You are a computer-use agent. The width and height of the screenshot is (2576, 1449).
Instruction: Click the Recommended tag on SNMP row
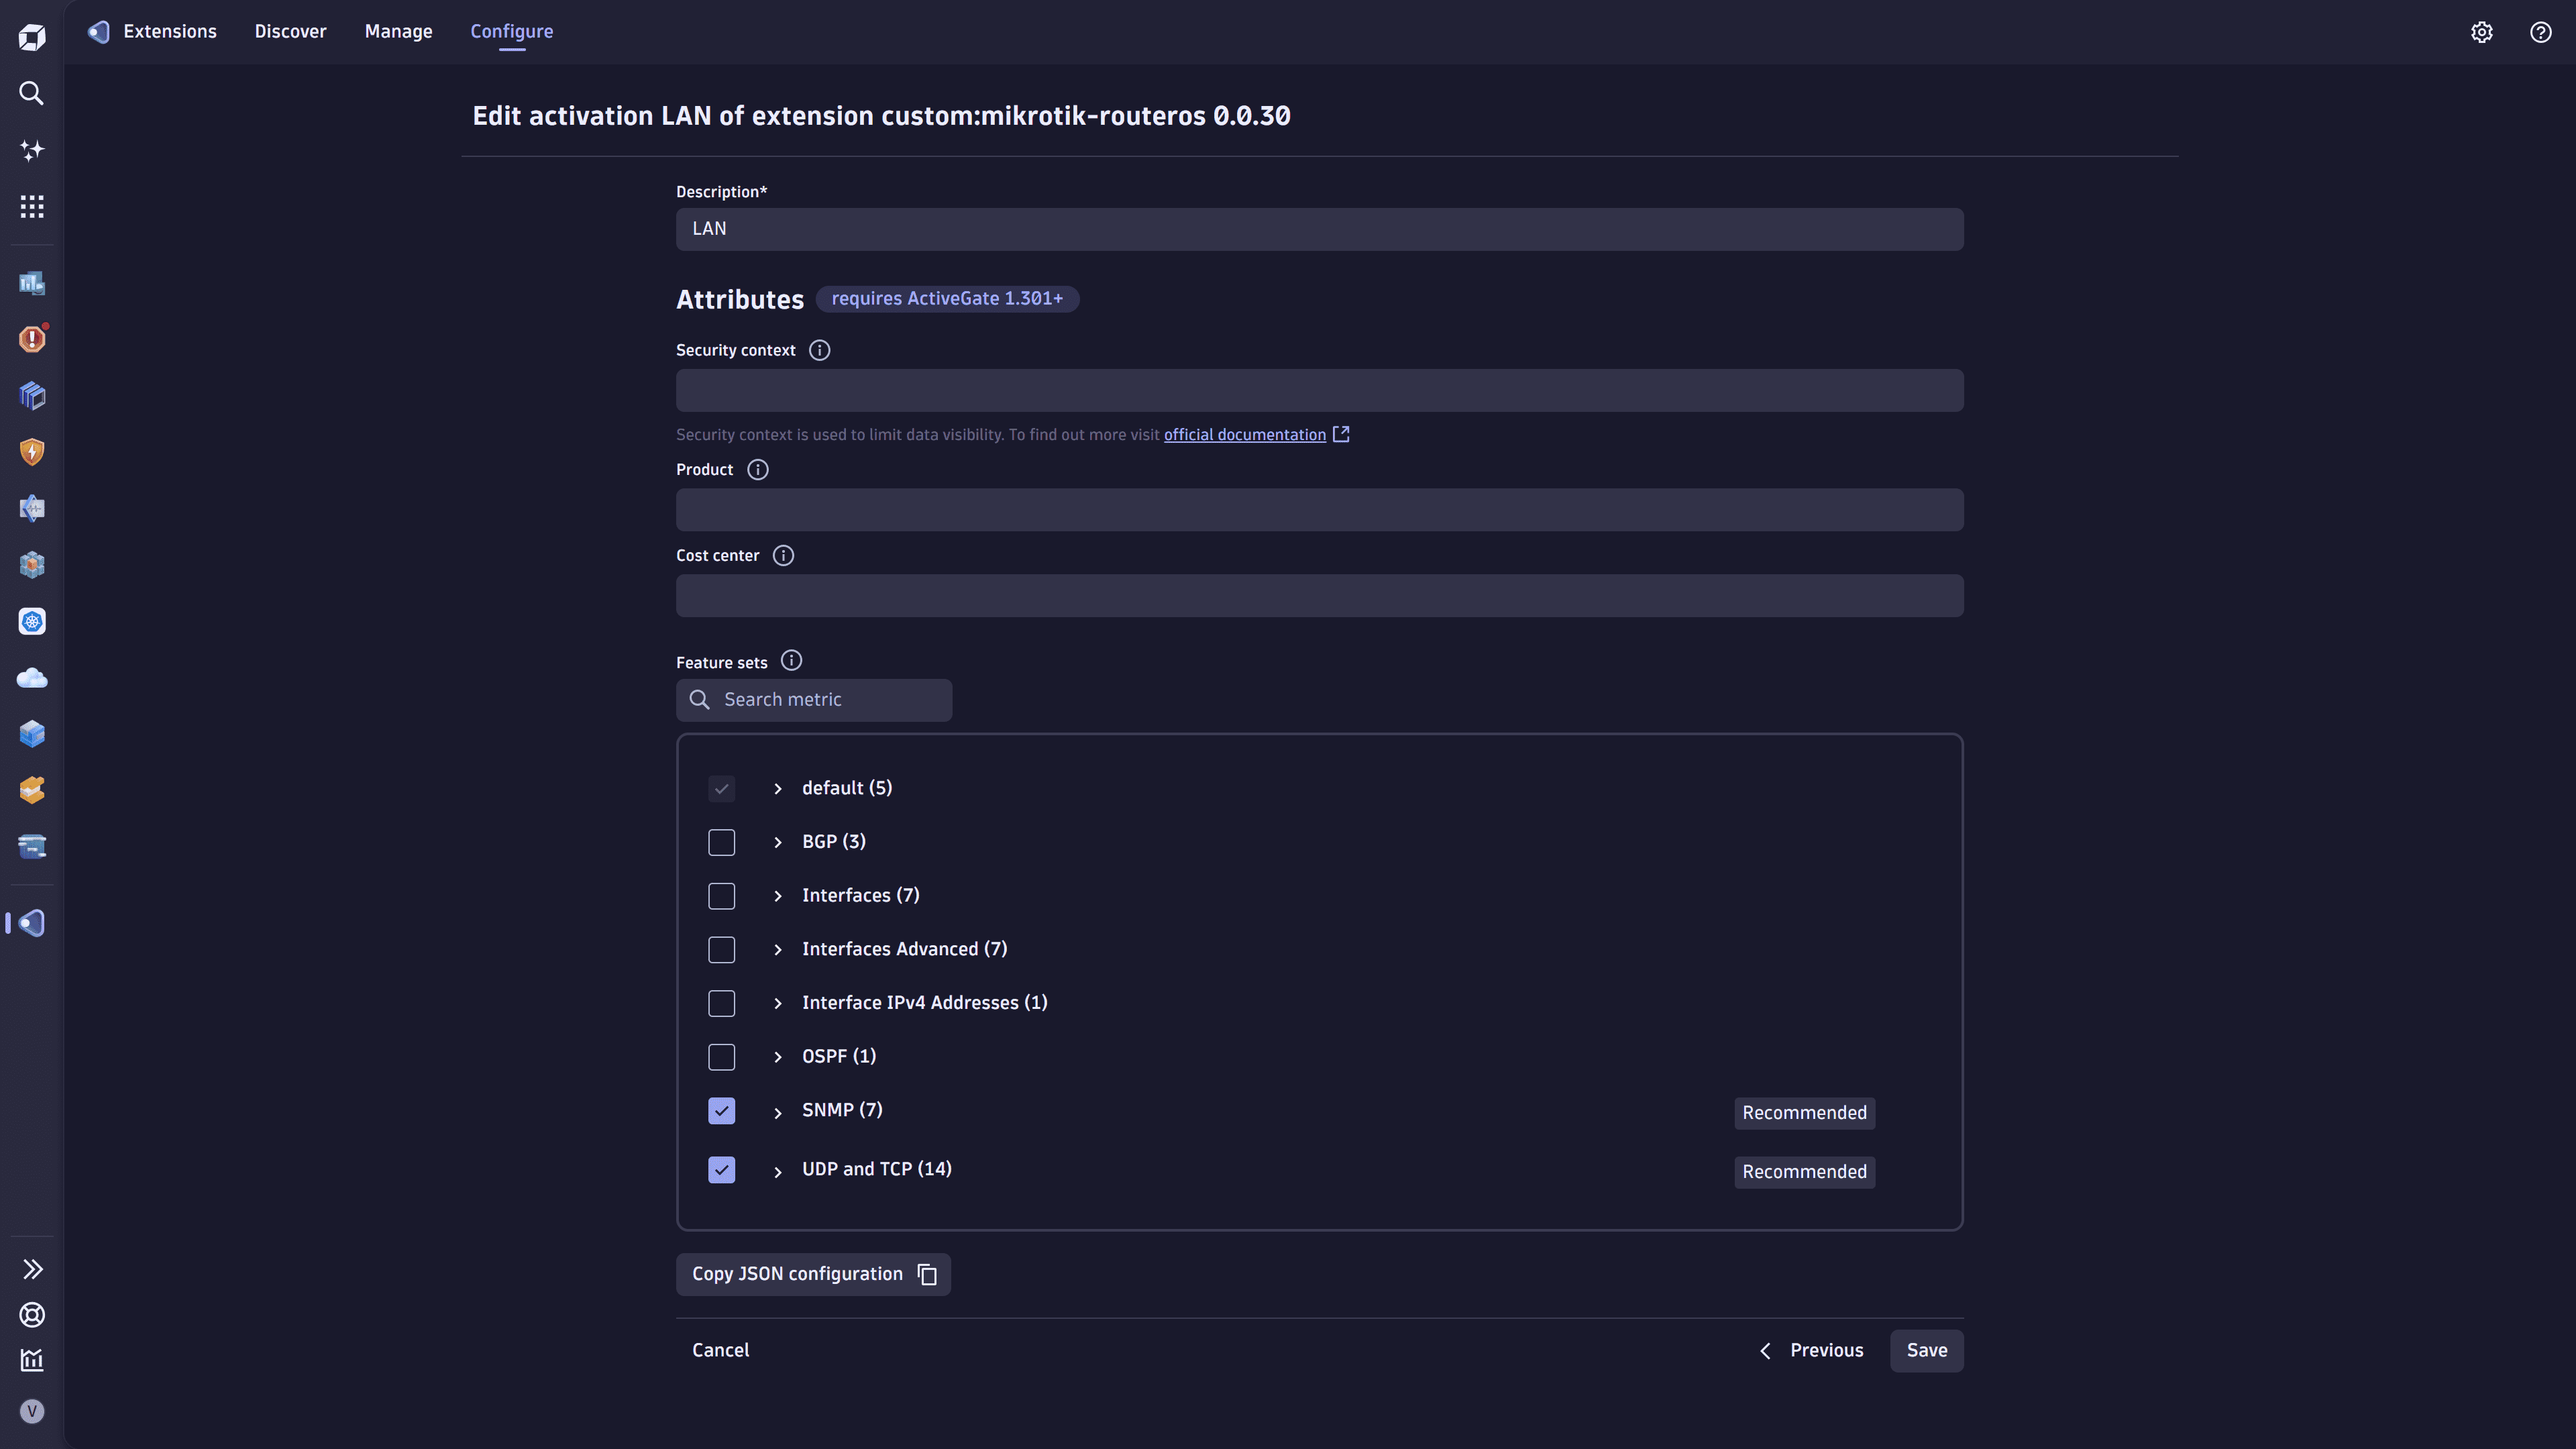[x=1804, y=1113]
